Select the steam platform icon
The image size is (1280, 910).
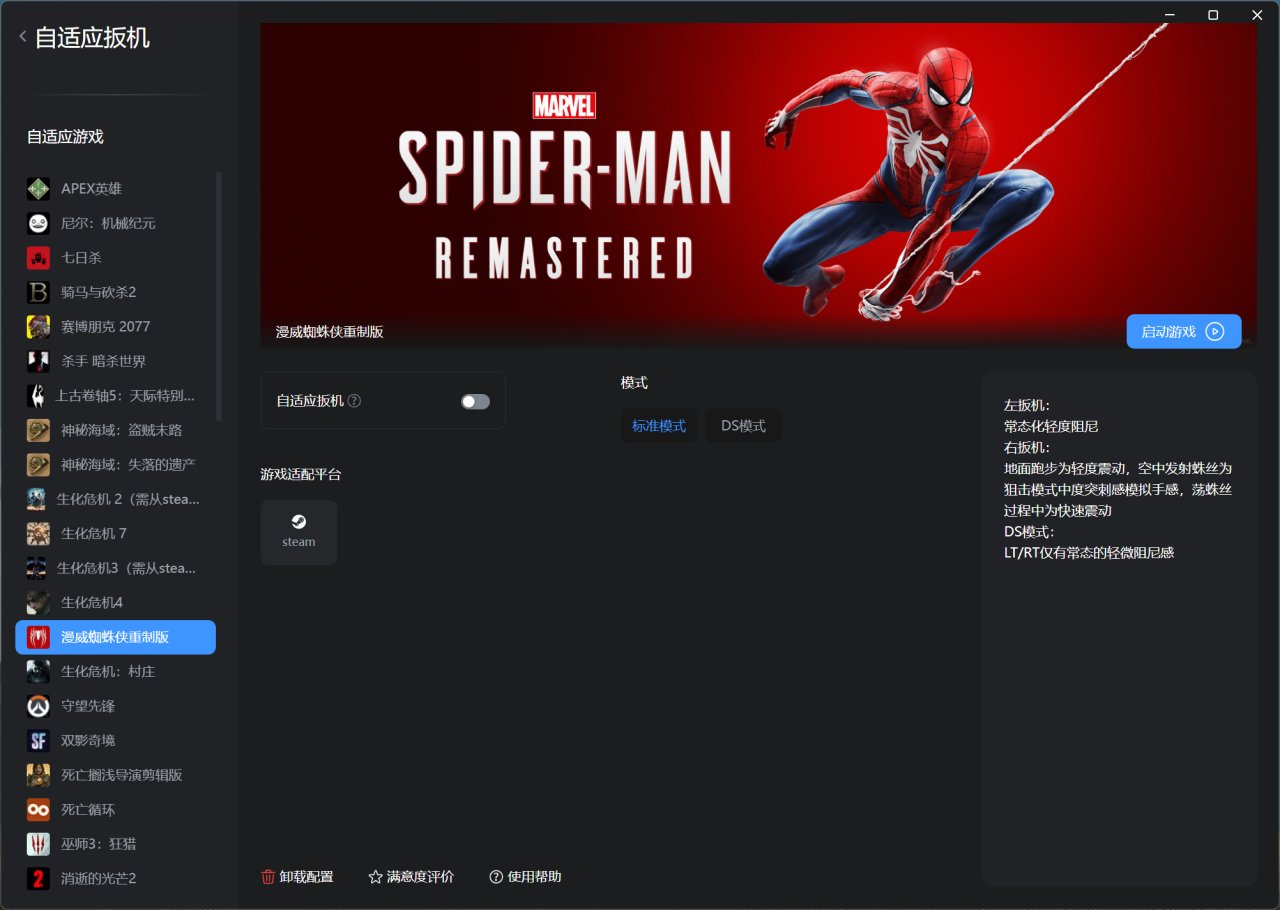(299, 532)
